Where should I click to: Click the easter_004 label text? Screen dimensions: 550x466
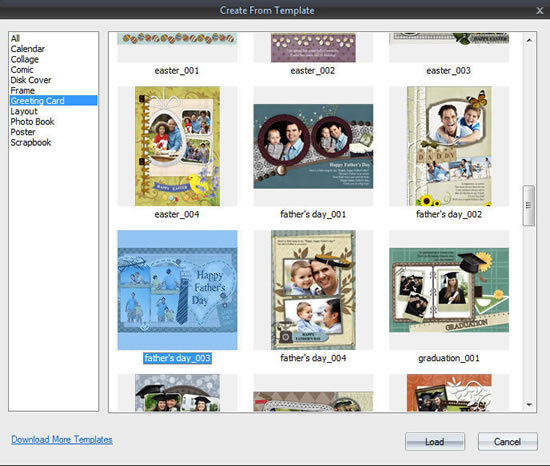coord(177,214)
